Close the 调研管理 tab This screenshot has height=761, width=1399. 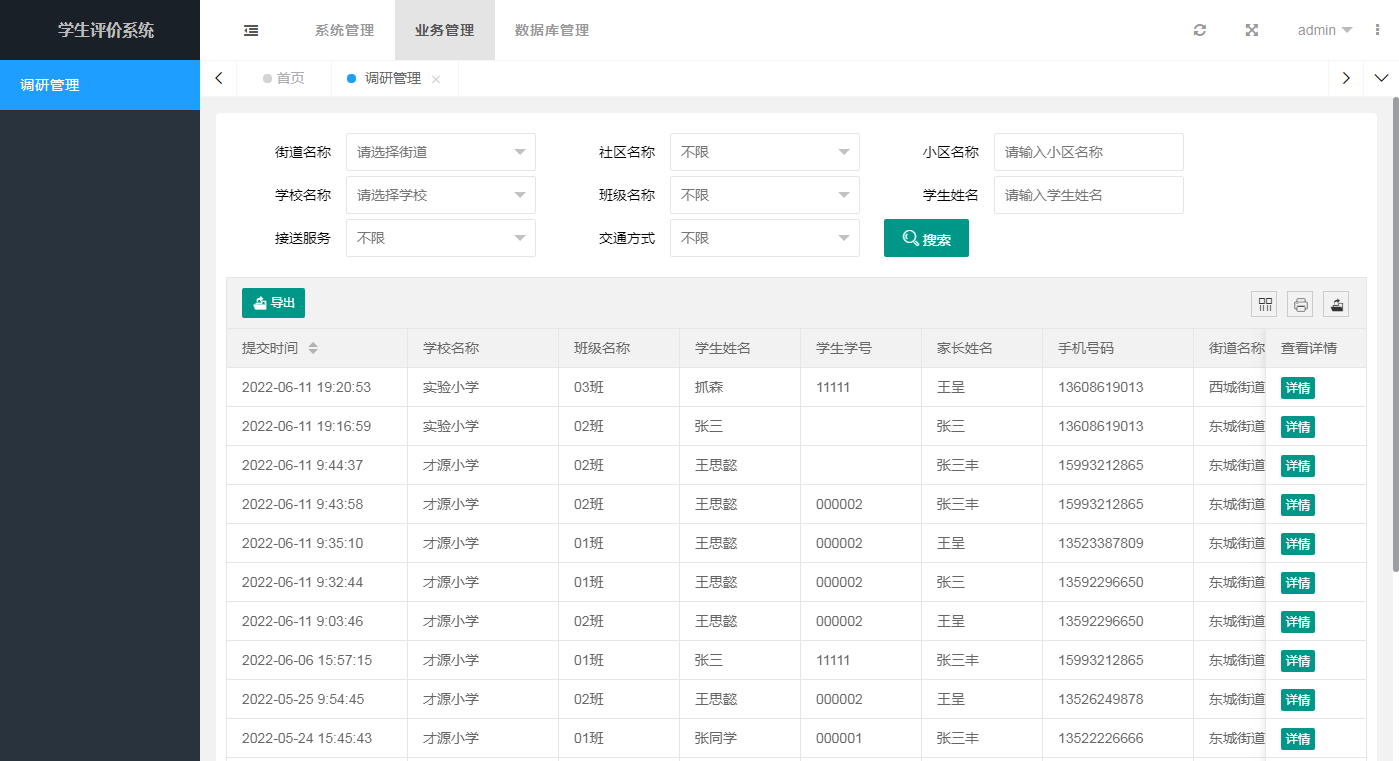coord(436,79)
